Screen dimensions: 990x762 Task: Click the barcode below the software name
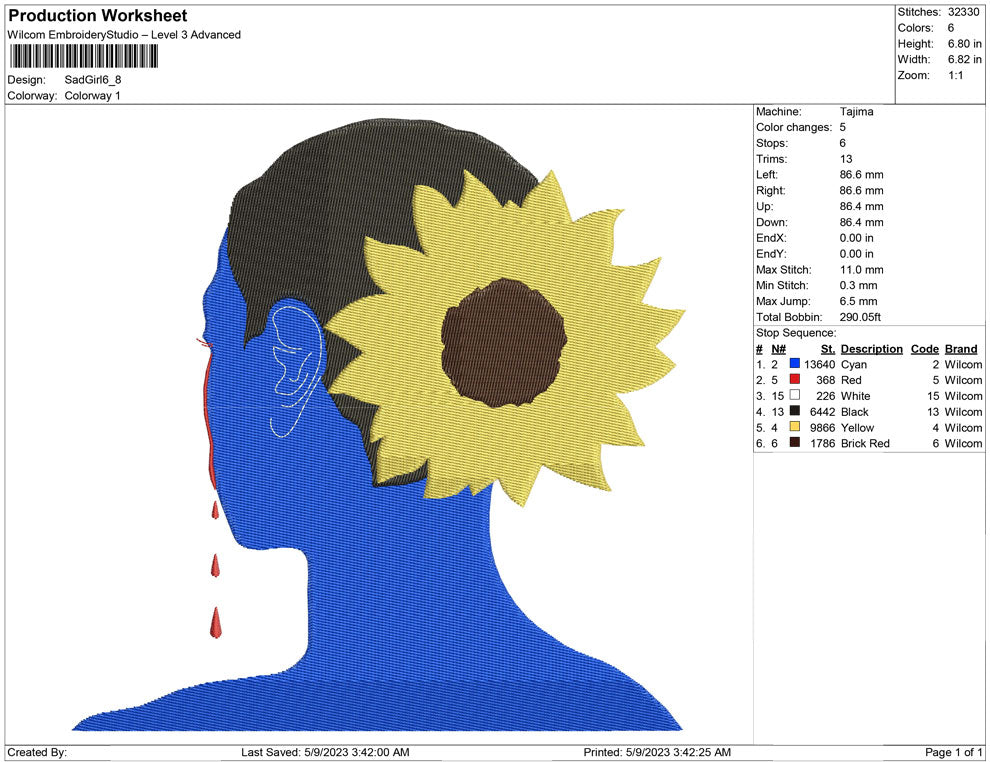pos(83,56)
